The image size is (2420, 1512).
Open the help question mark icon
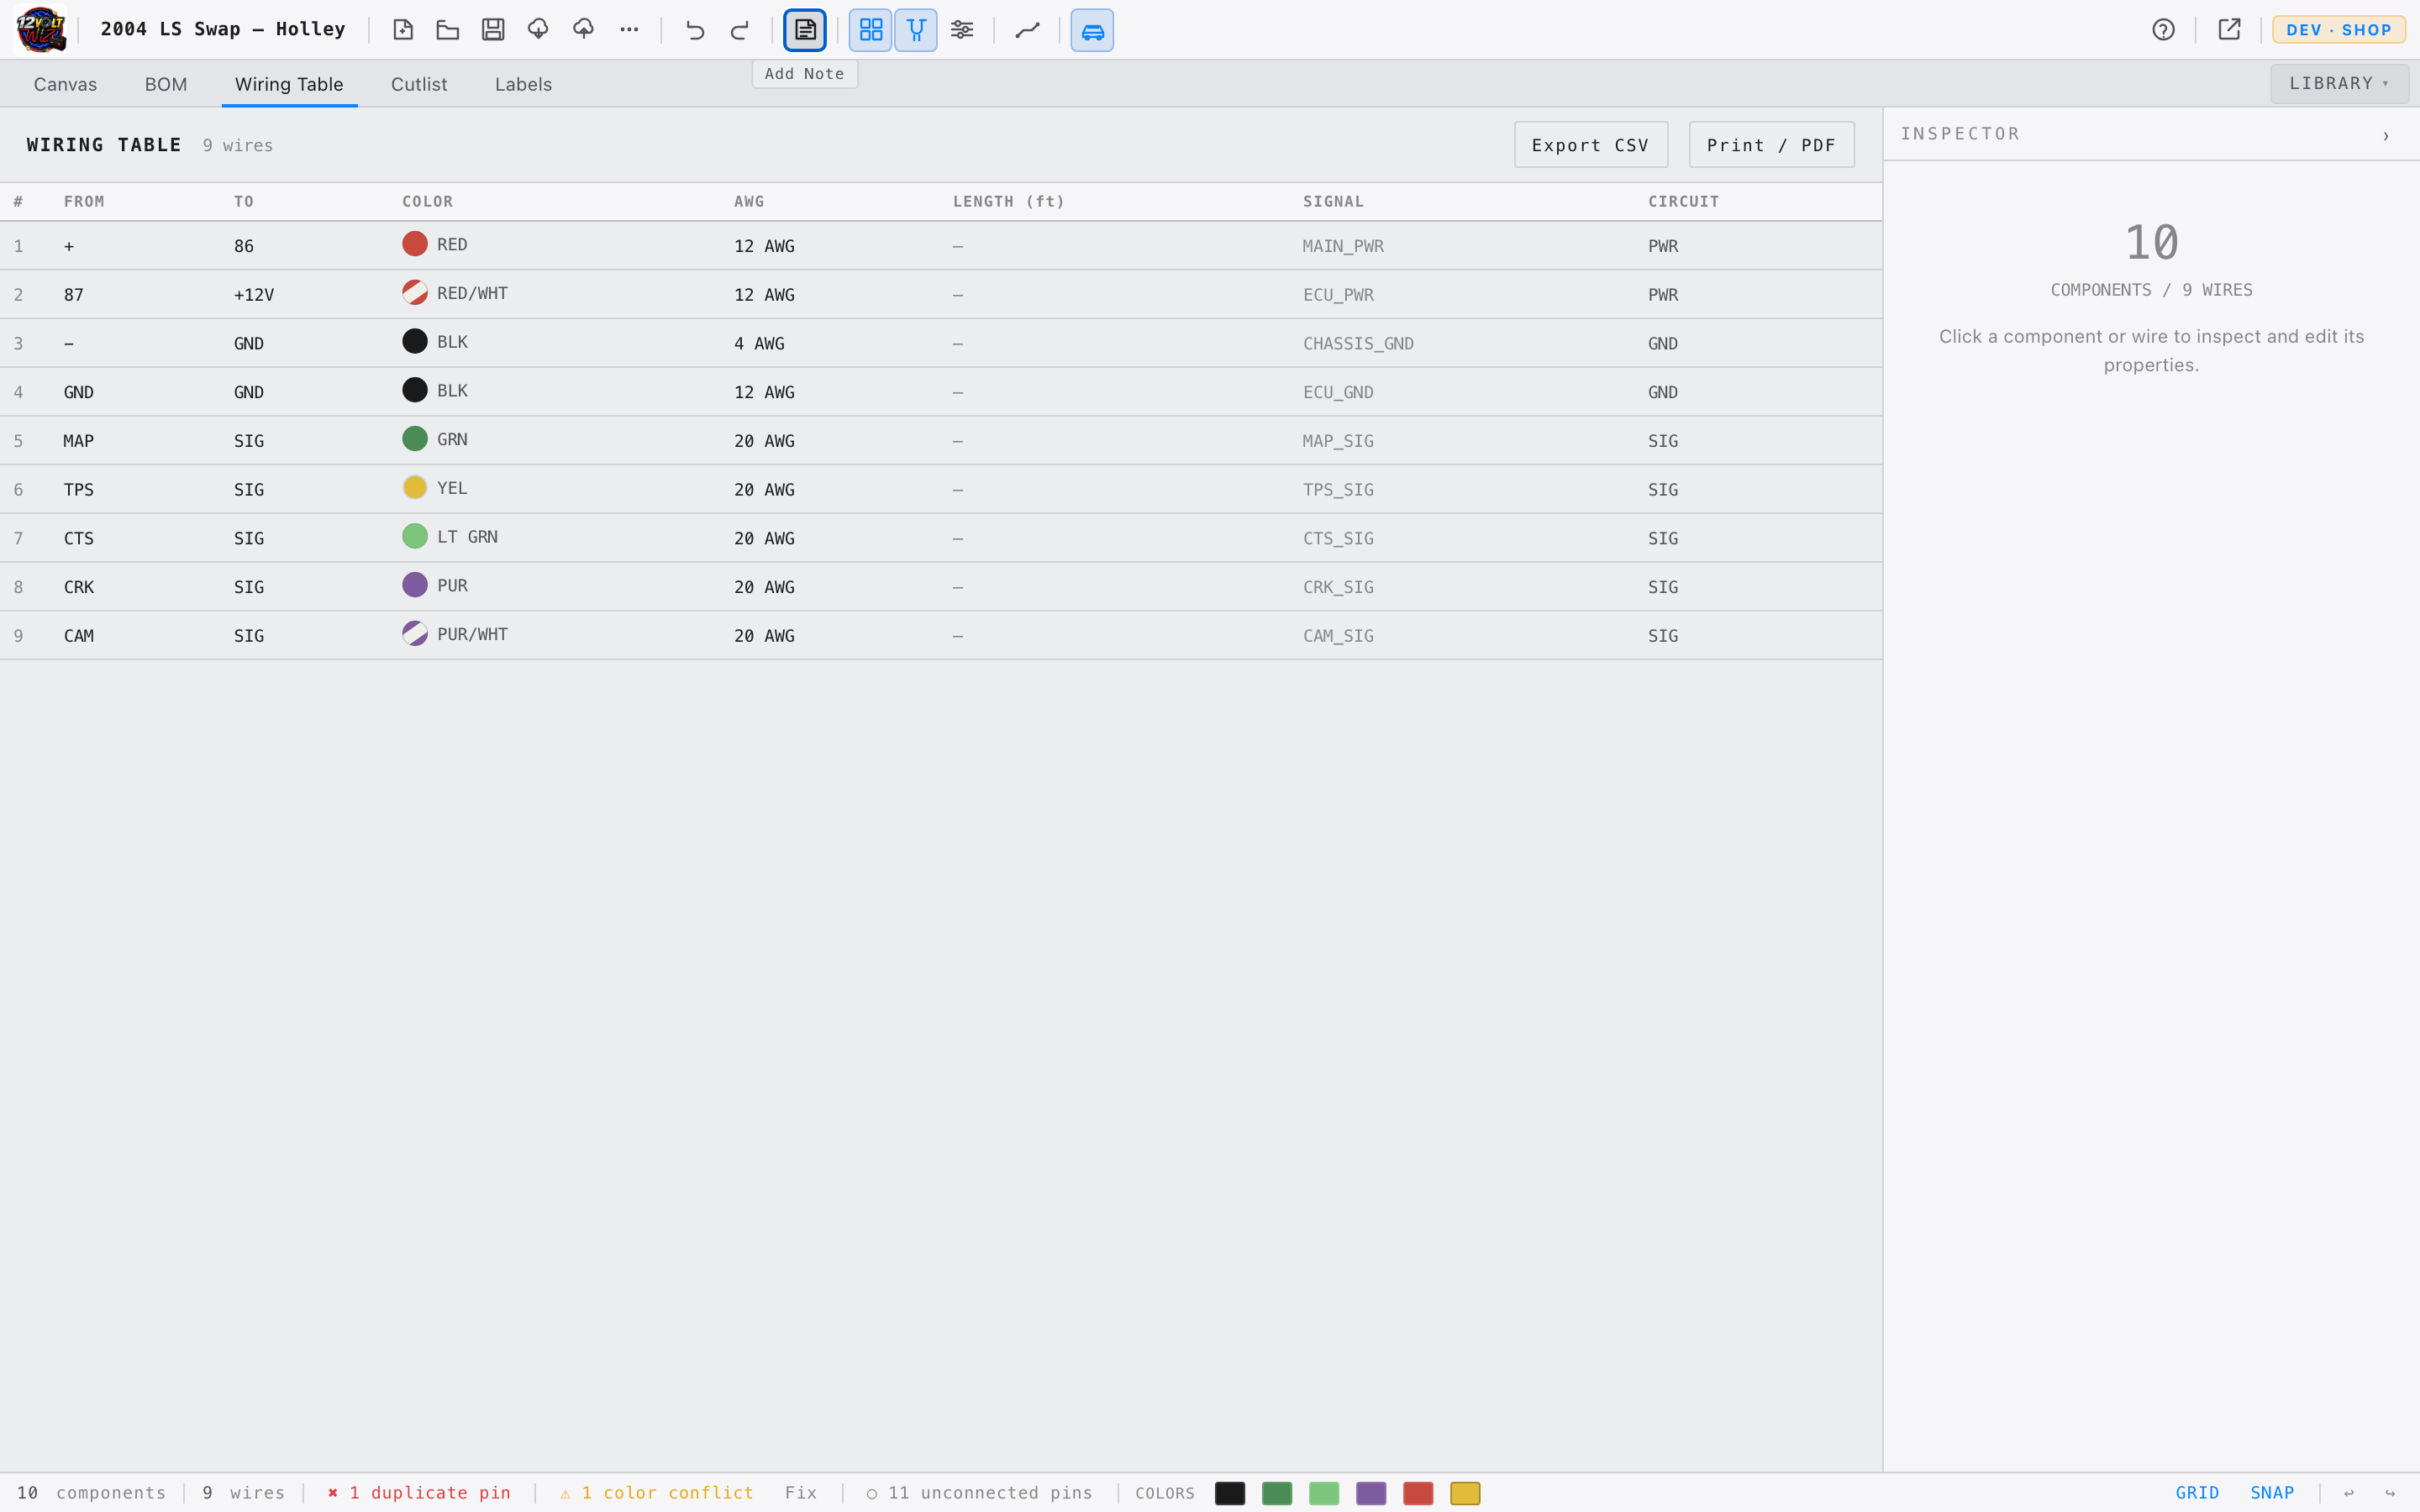(2163, 30)
